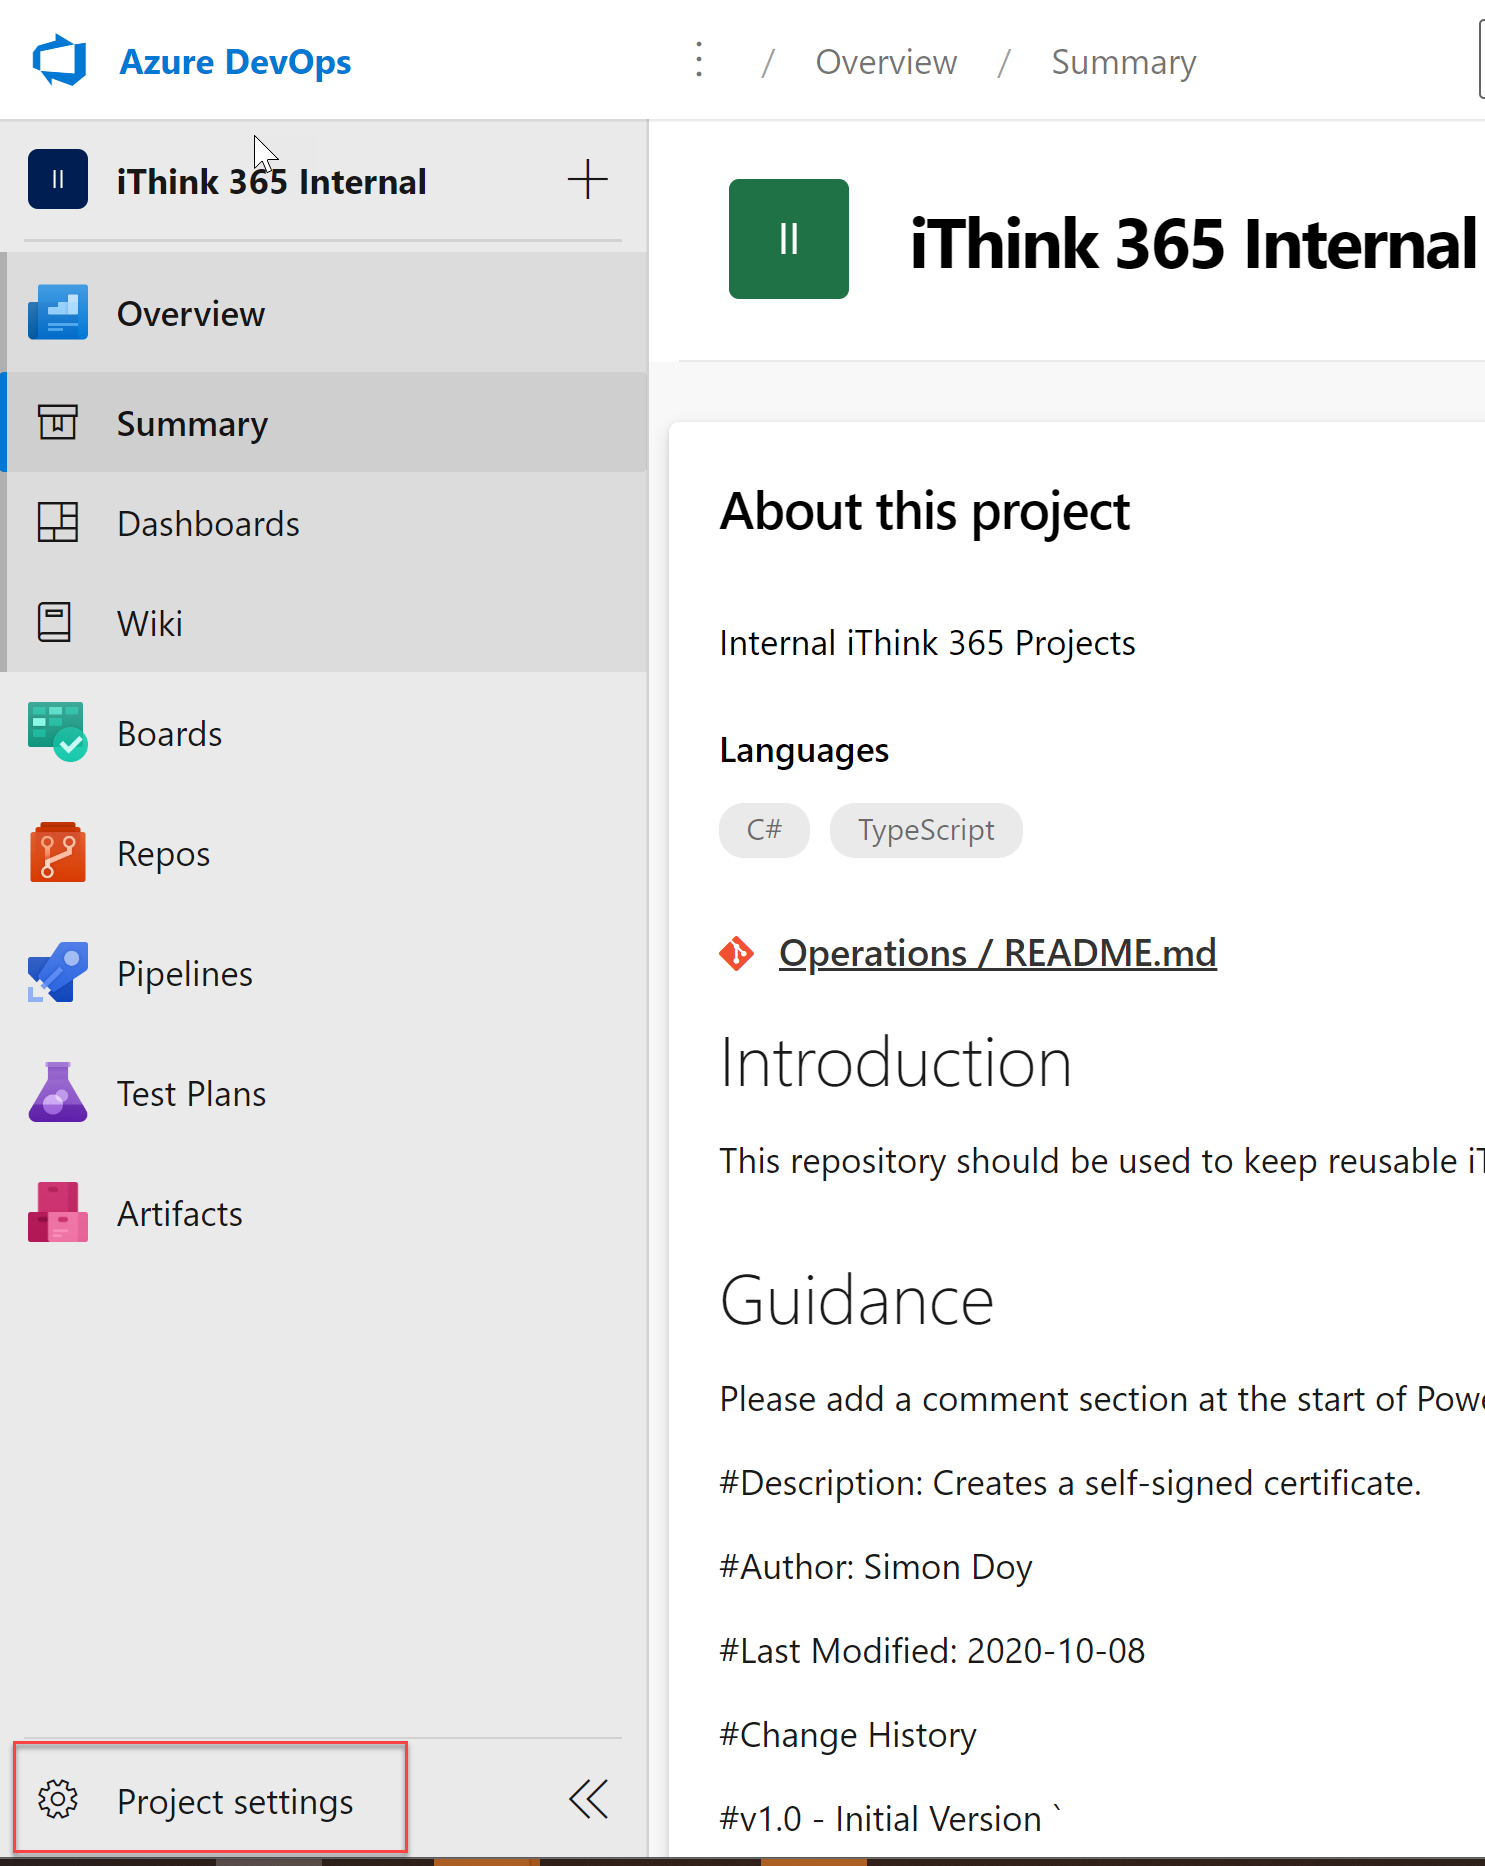
Task: Open the Pipelines rocket icon
Action: (x=57, y=973)
